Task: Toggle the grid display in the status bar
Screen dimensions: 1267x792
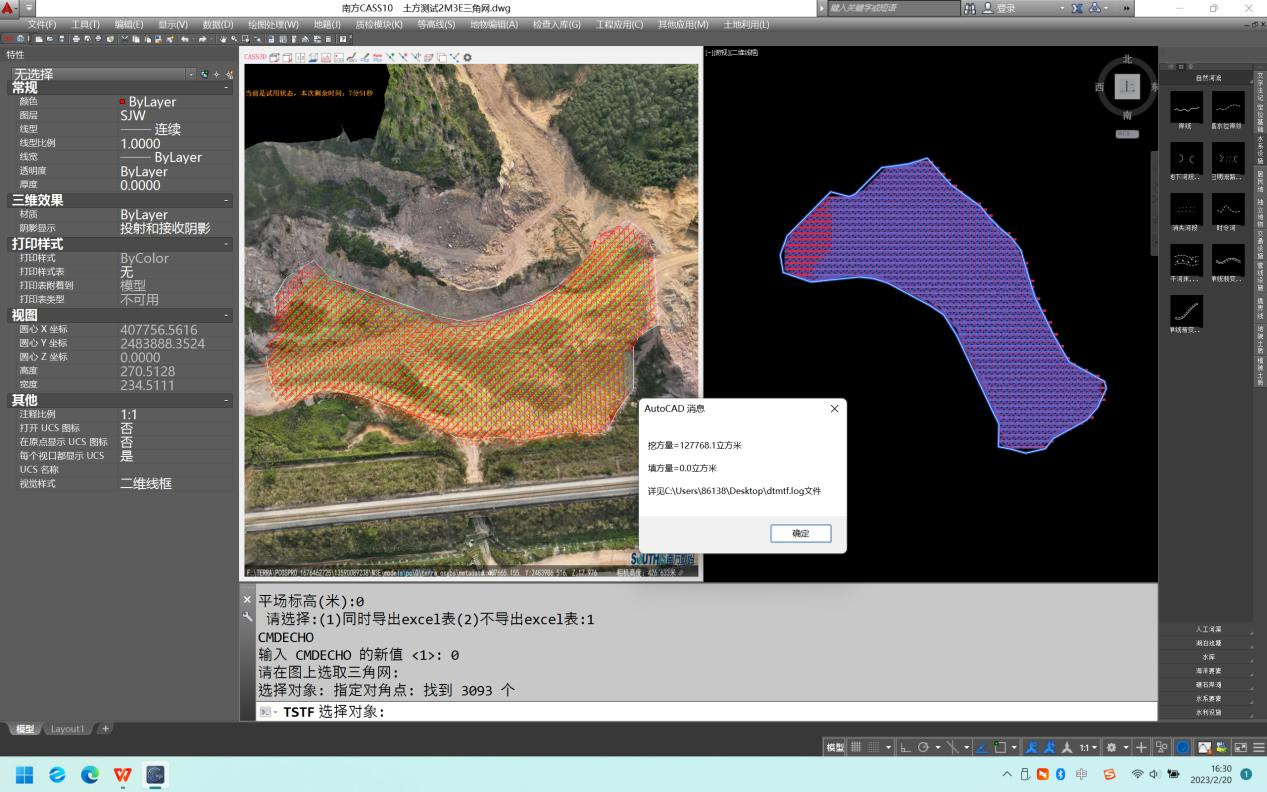Action: (x=858, y=747)
